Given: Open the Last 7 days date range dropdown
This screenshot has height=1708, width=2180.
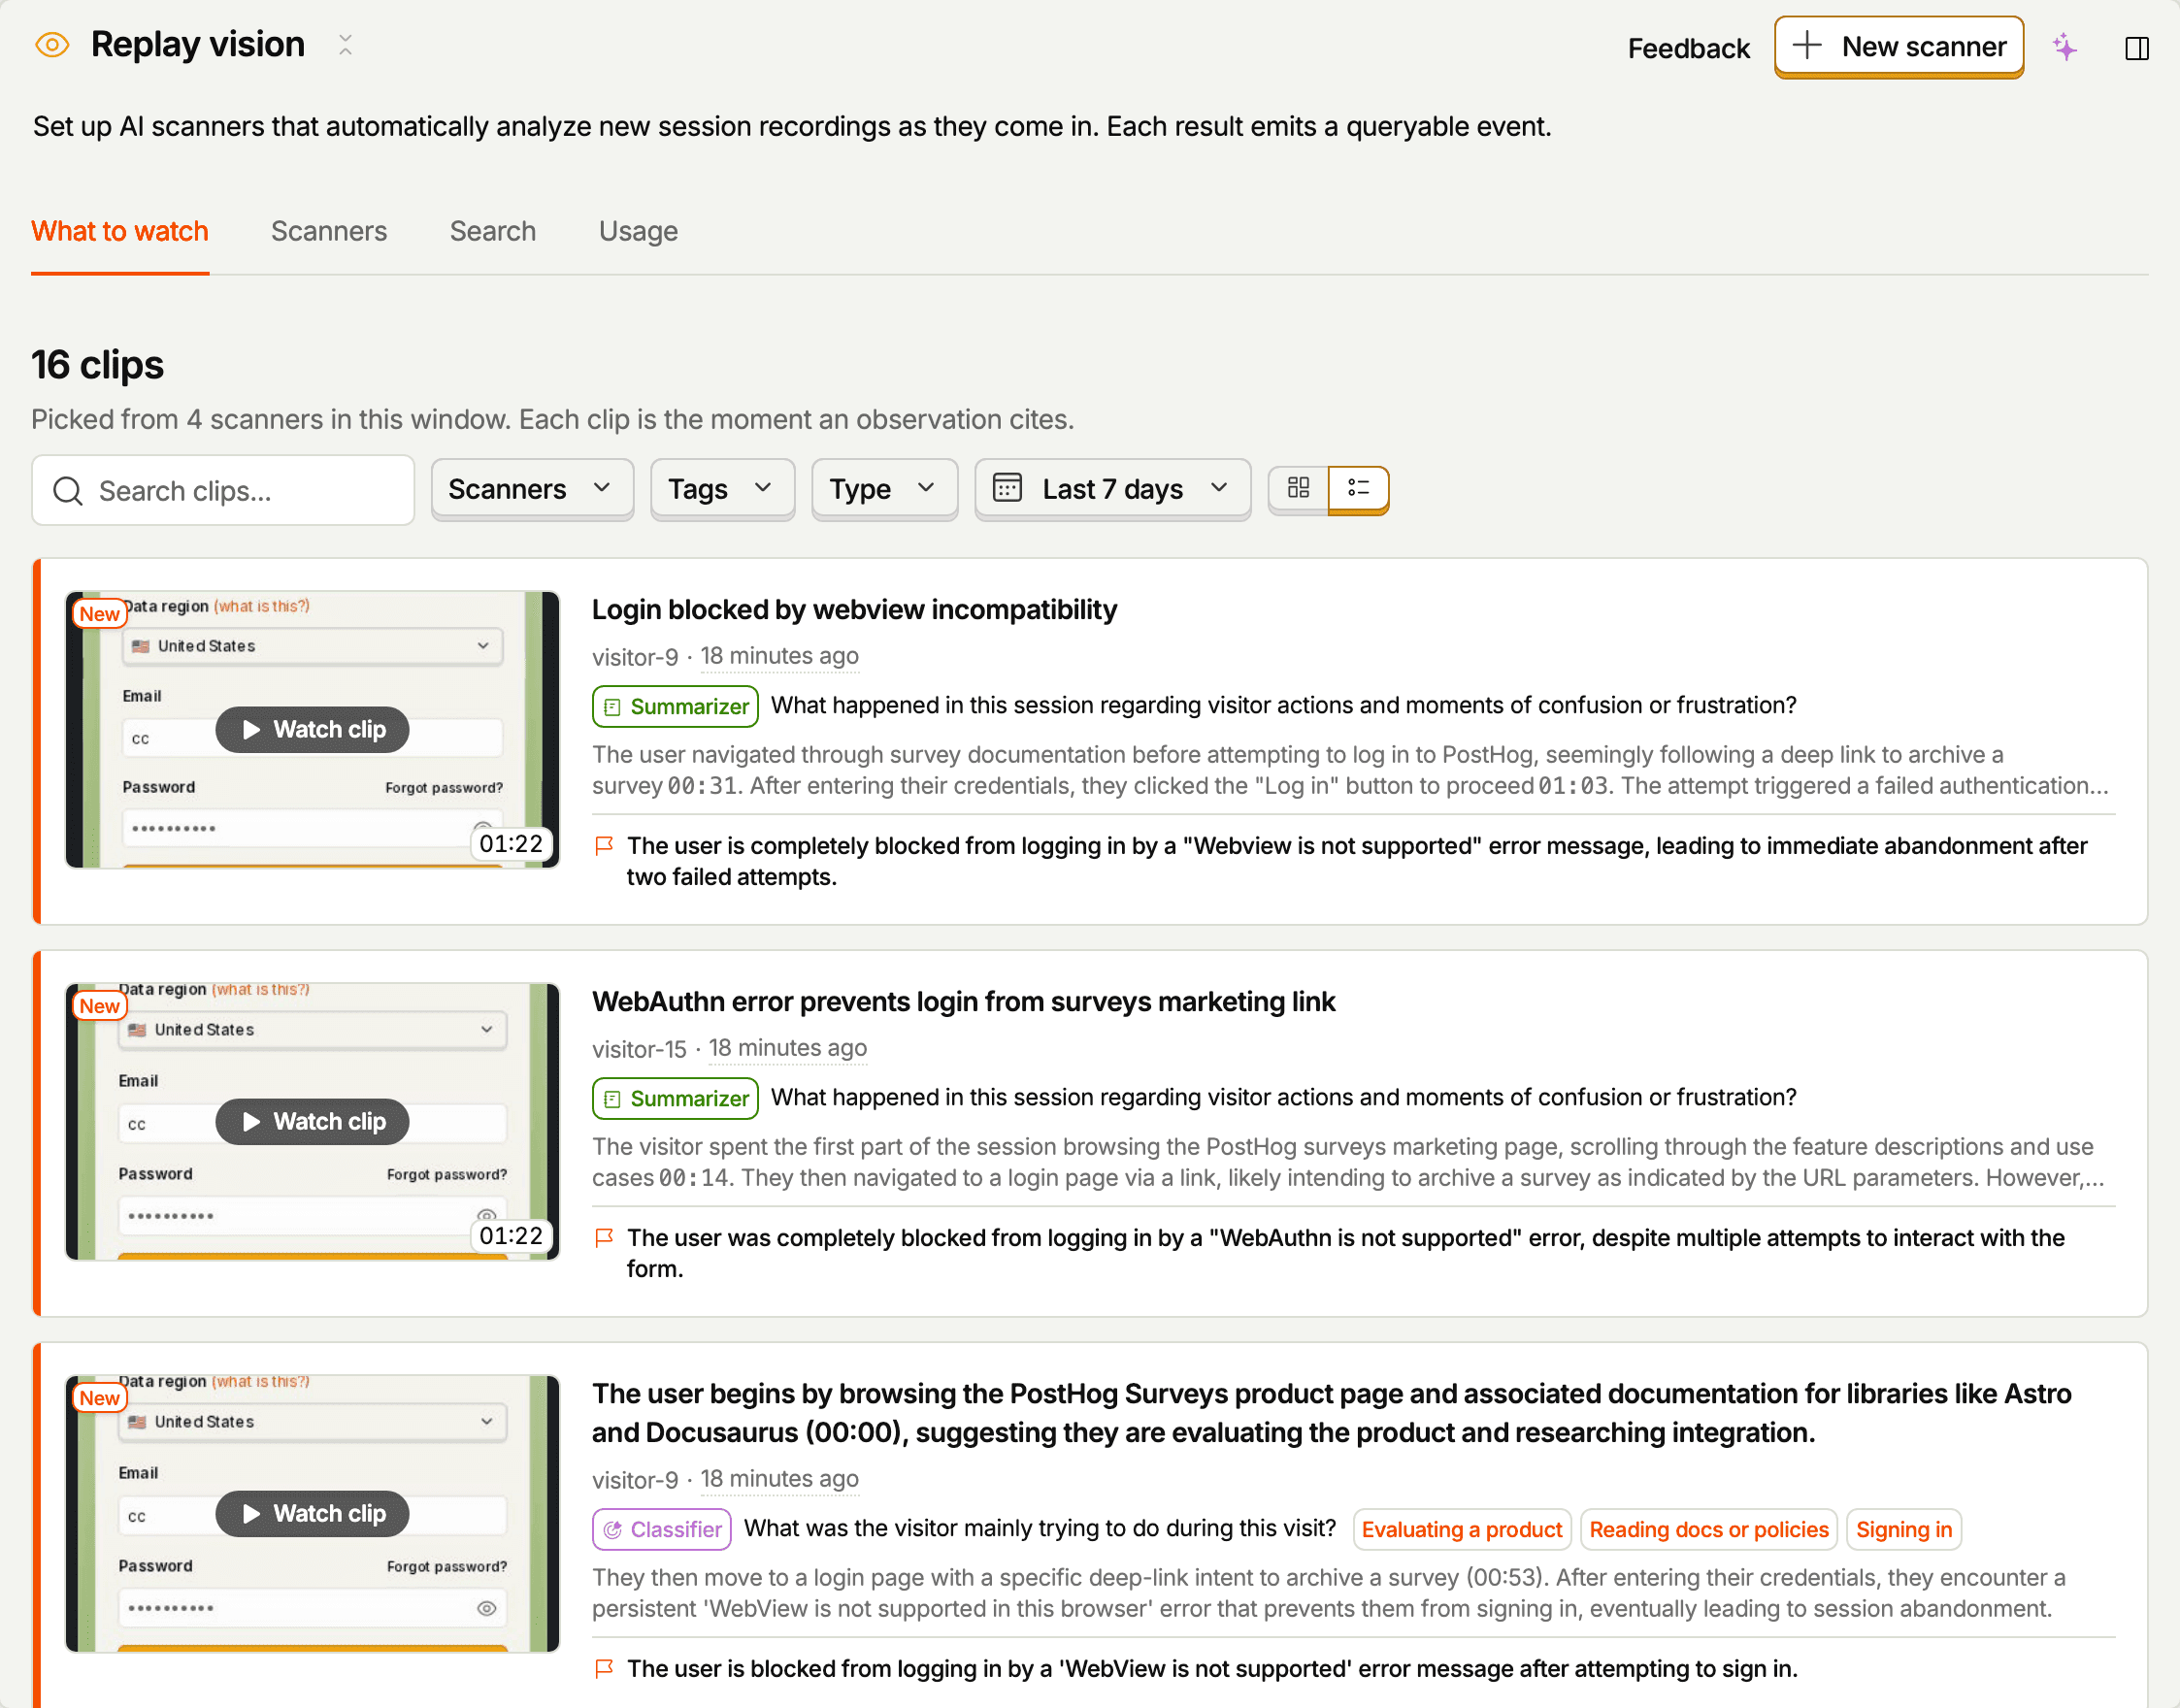Looking at the screenshot, I should [1112, 489].
